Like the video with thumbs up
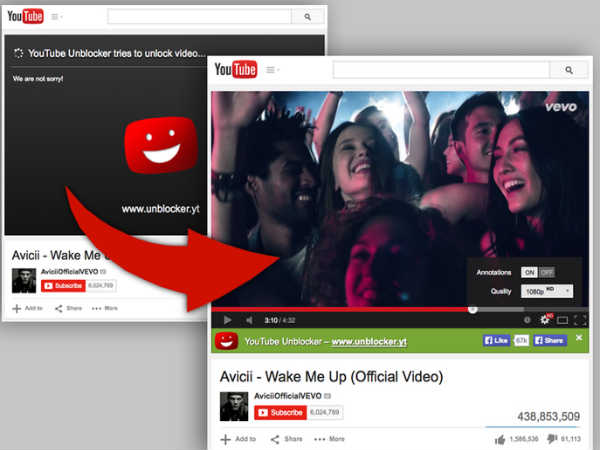Screen dimensions: 600x450 point(500,439)
